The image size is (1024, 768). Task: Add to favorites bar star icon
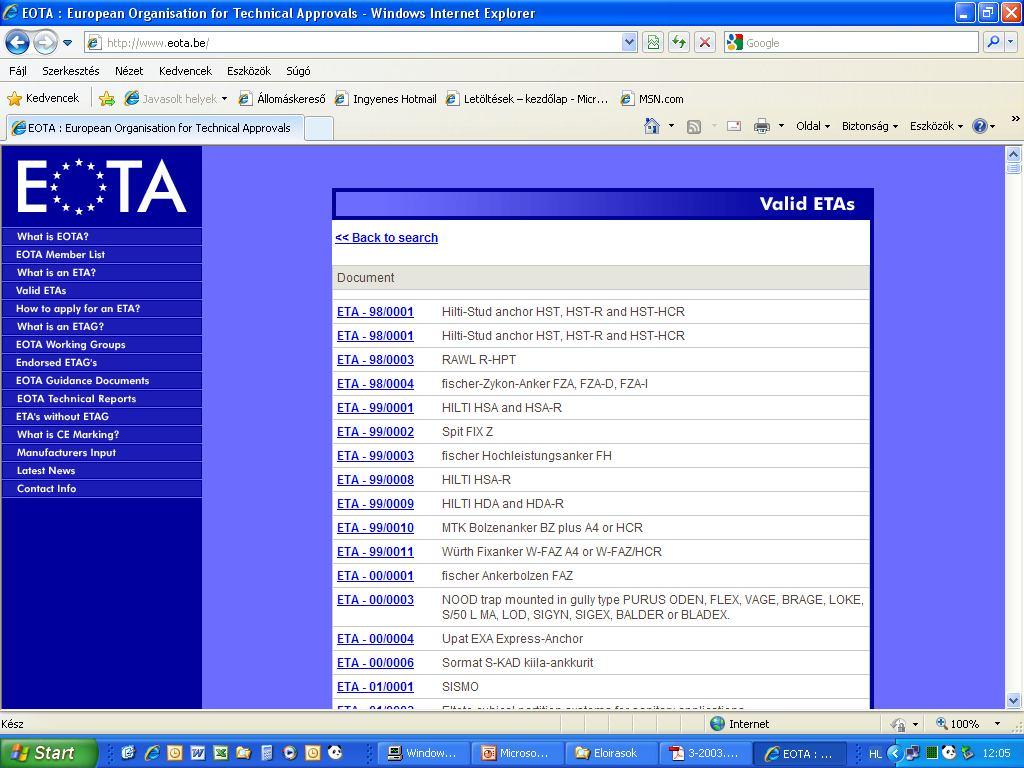point(106,99)
